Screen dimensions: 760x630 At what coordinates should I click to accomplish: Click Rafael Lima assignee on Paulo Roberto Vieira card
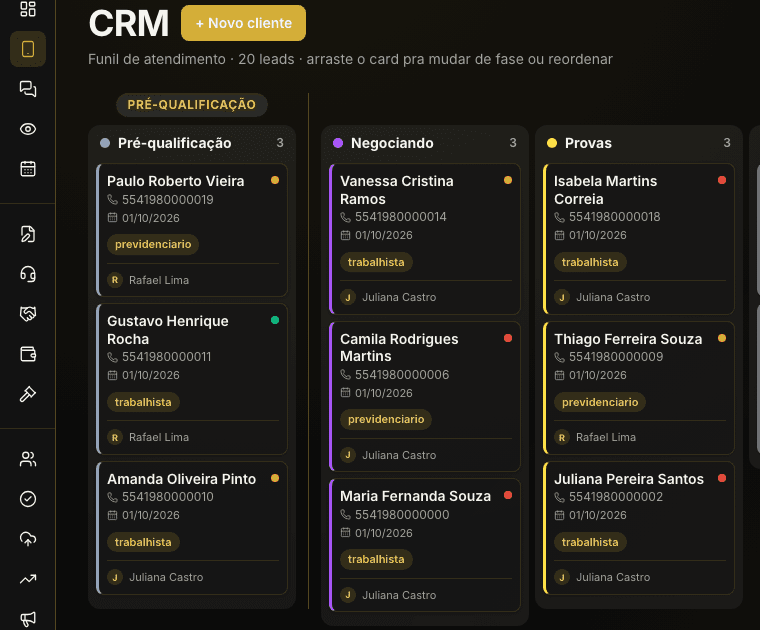click(148, 280)
